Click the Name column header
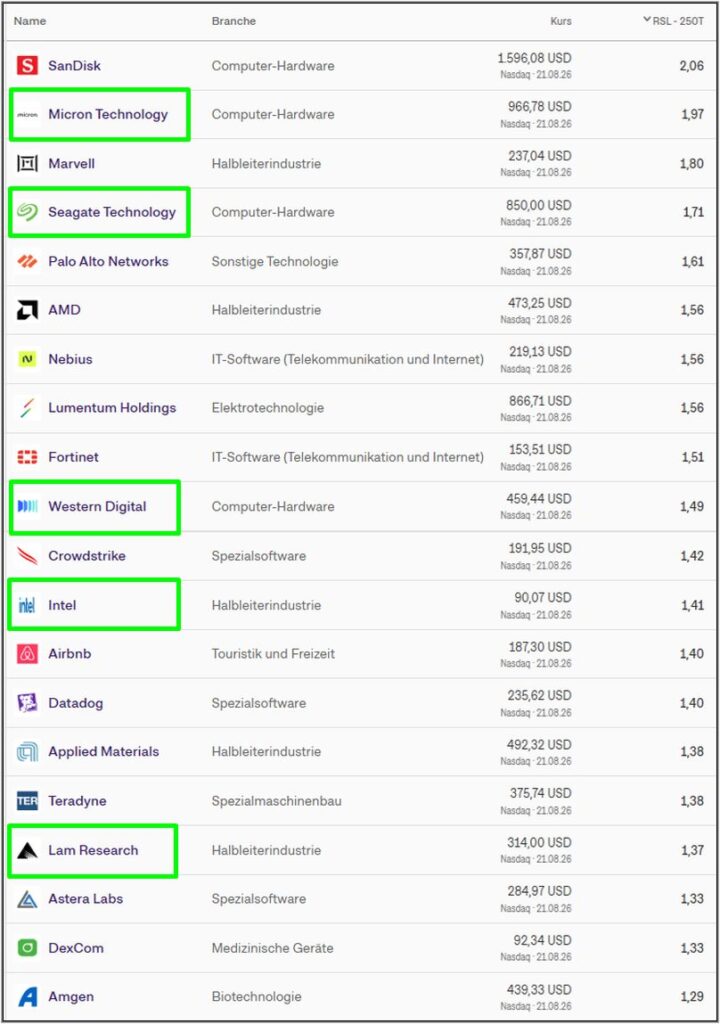This screenshot has height=1024, width=720. point(30,21)
